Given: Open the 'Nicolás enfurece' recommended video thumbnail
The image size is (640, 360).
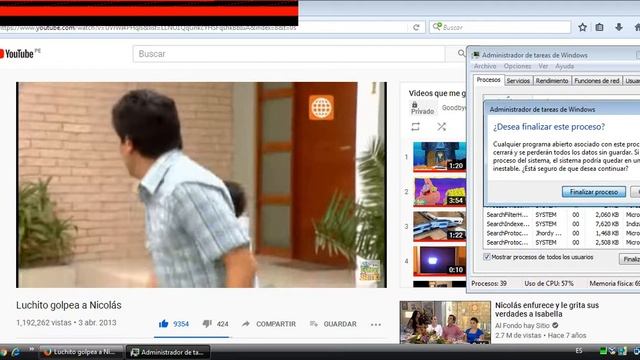Looking at the screenshot, I should (x=445, y=322).
